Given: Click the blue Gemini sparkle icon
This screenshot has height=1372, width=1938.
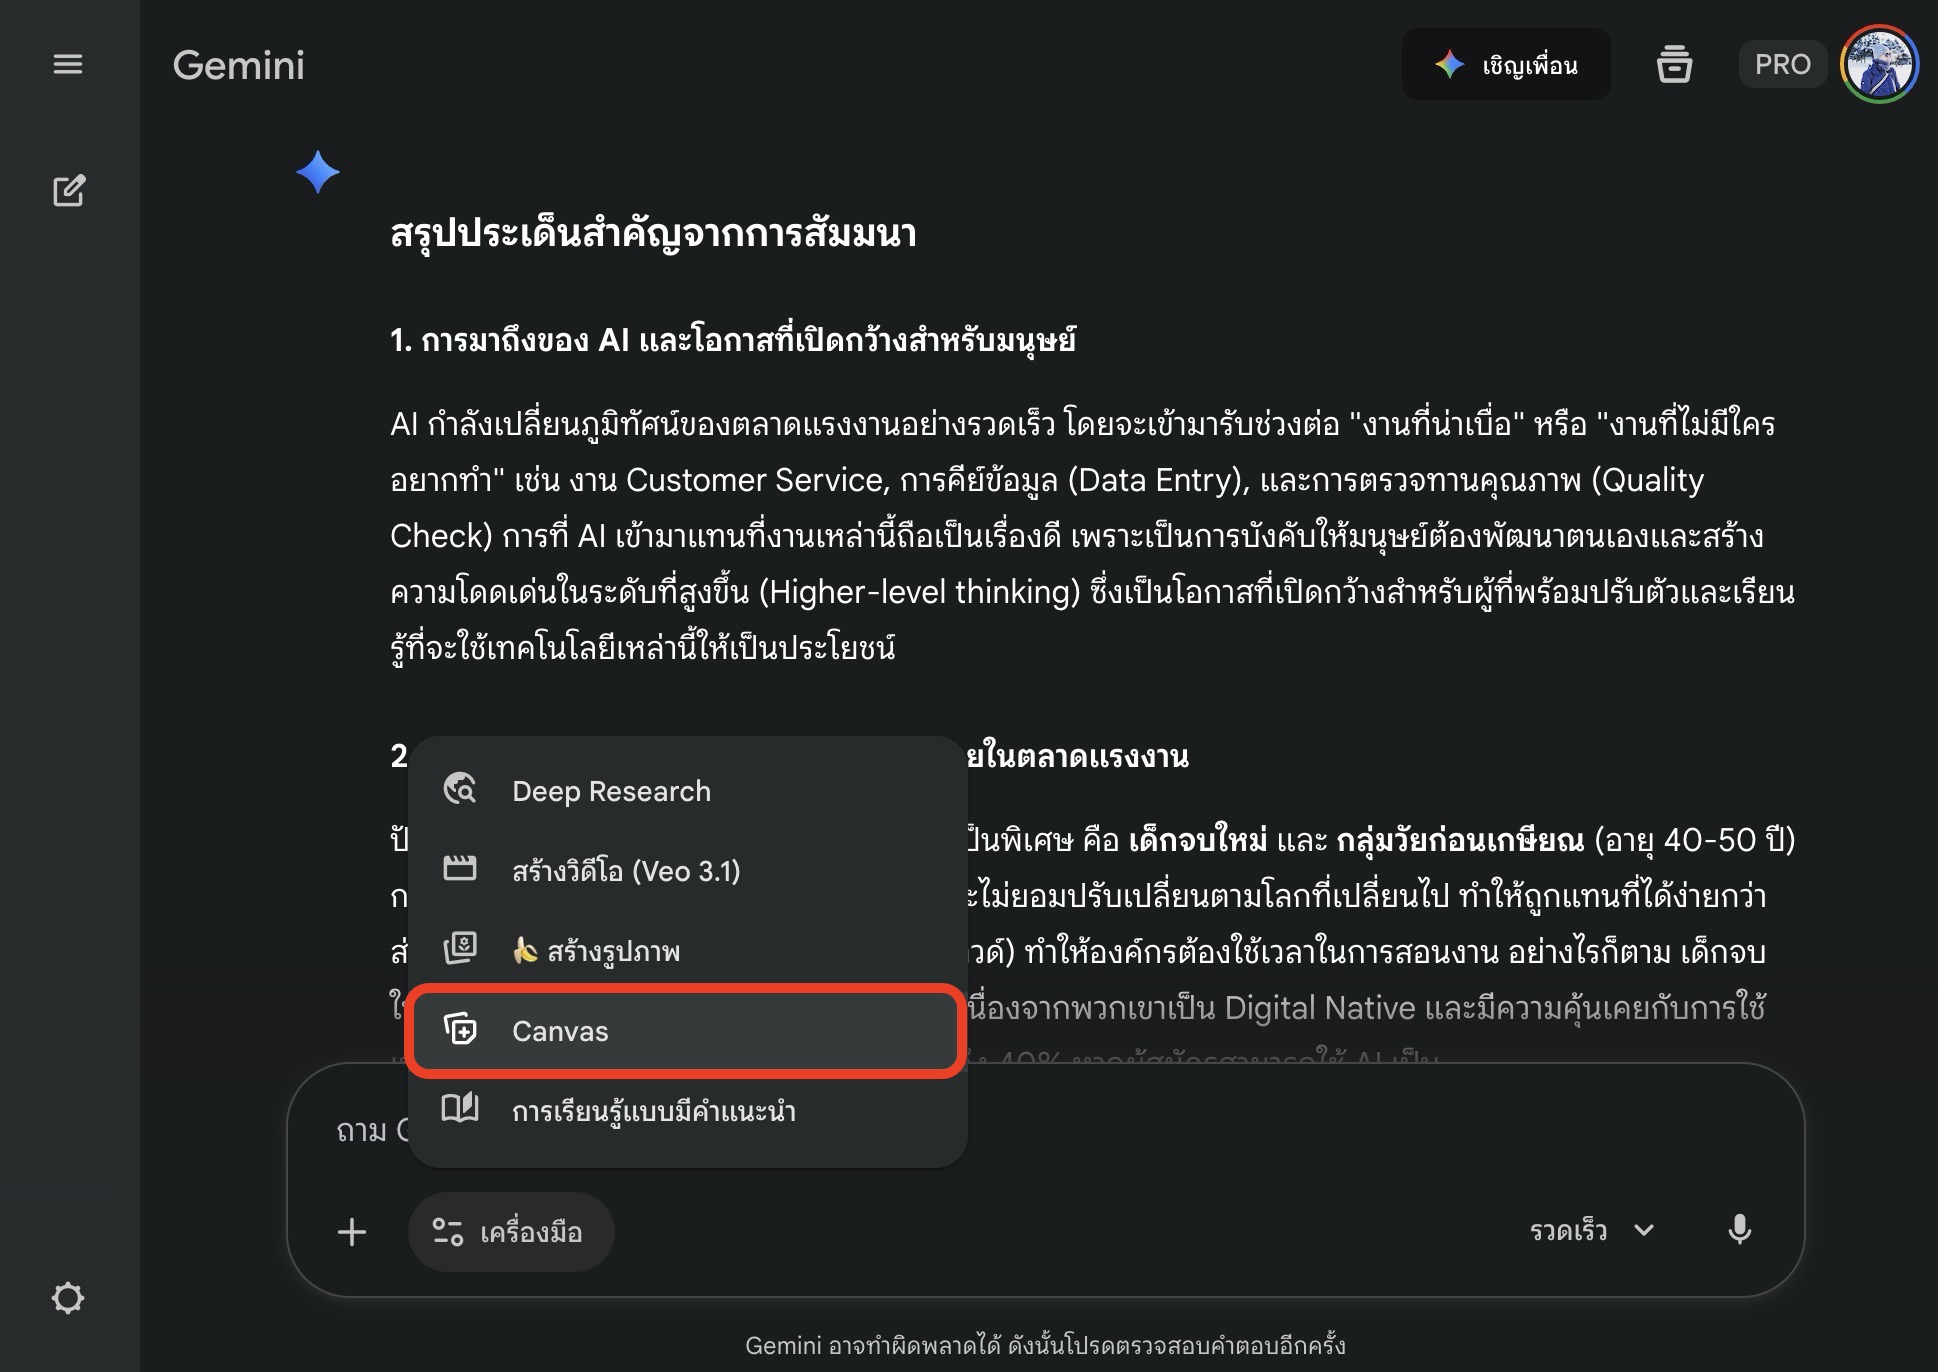Looking at the screenshot, I should [318, 172].
